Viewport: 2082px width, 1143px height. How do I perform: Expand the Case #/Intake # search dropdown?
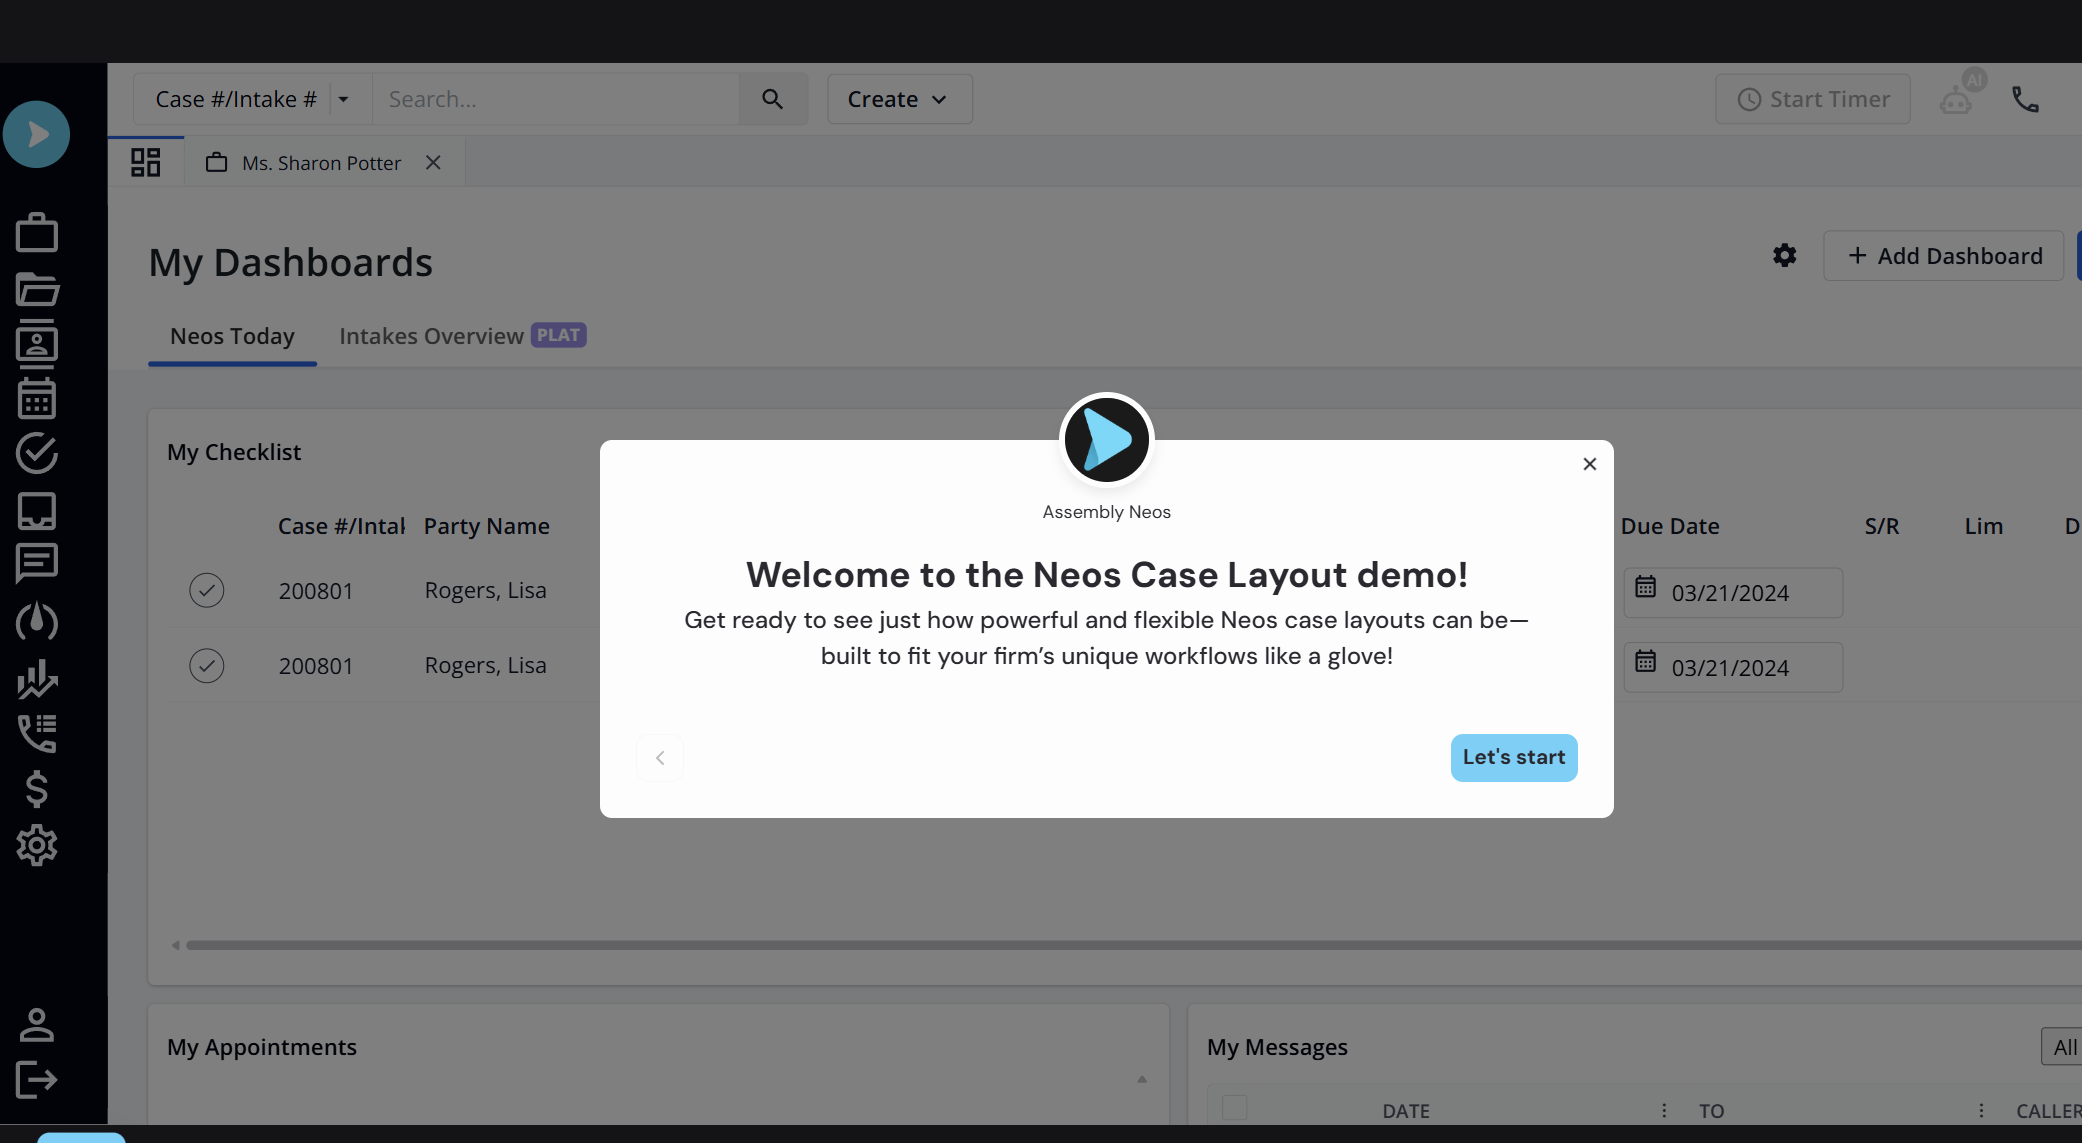click(343, 99)
